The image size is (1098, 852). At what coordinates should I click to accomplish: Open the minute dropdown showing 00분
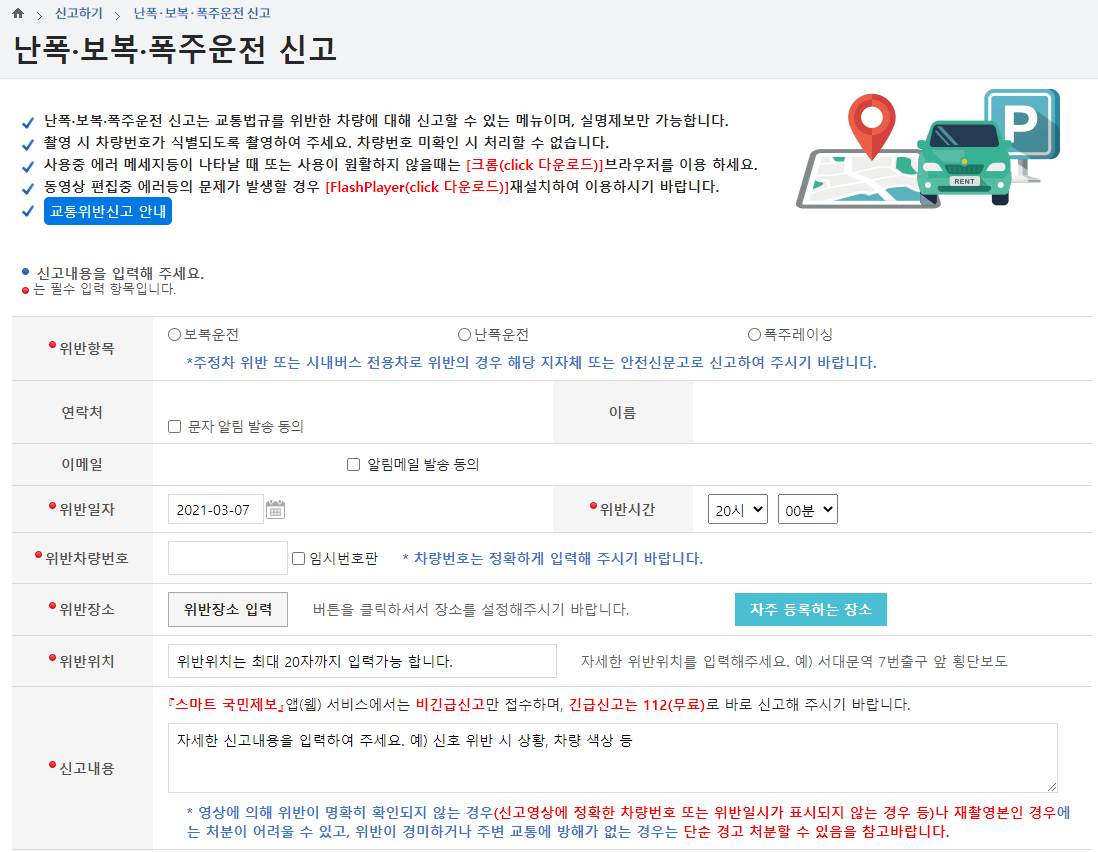807,508
